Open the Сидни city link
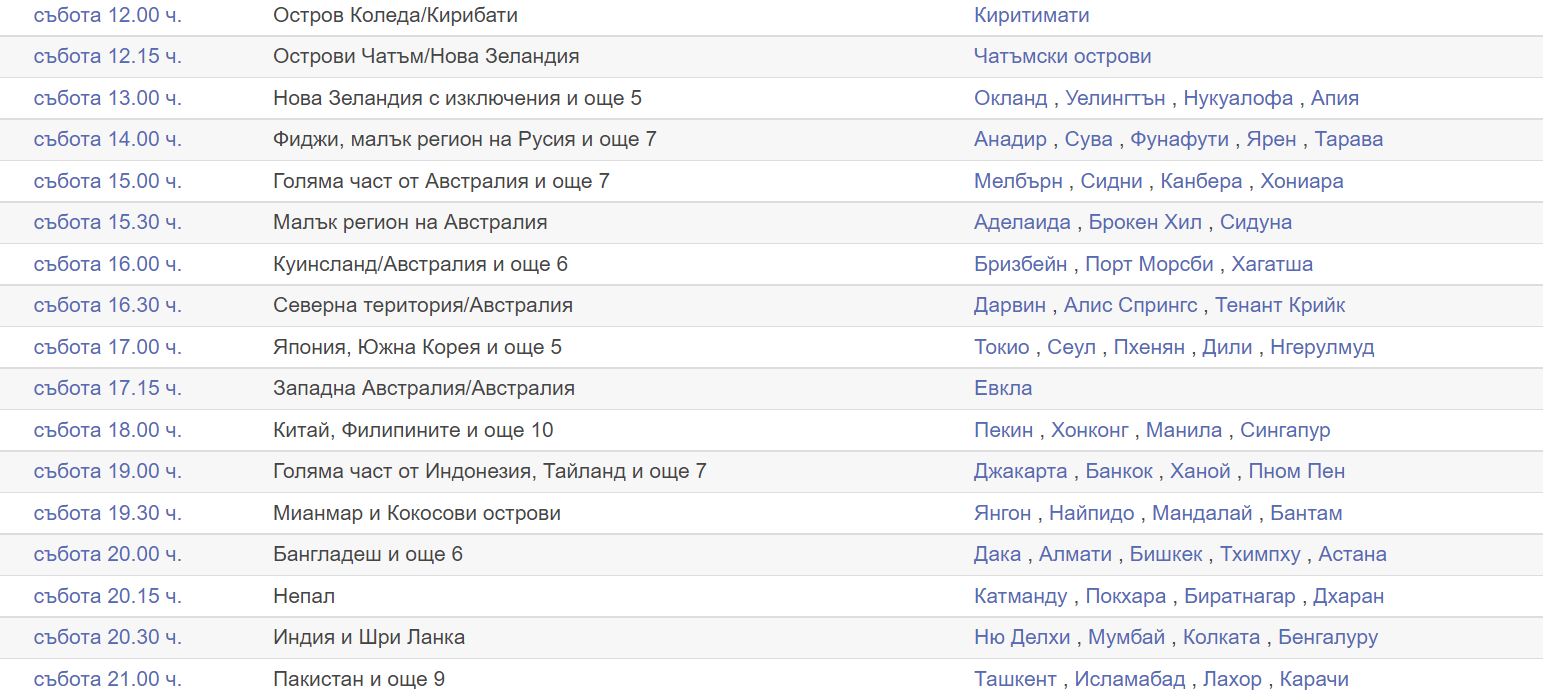1543x696 pixels. [1114, 182]
